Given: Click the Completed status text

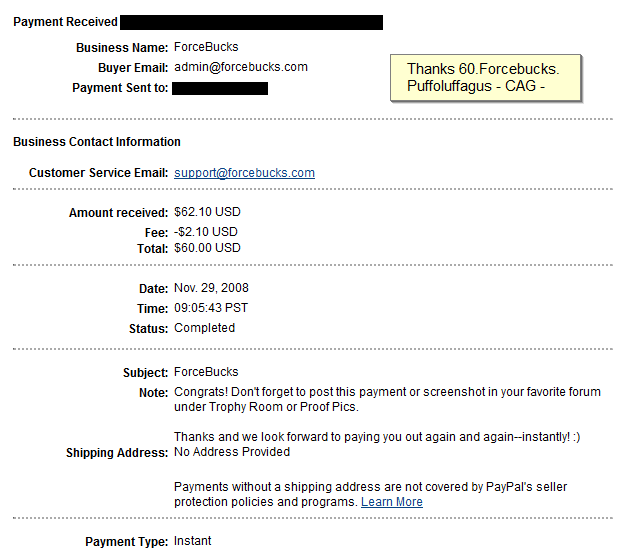Looking at the screenshot, I should tap(204, 328).
